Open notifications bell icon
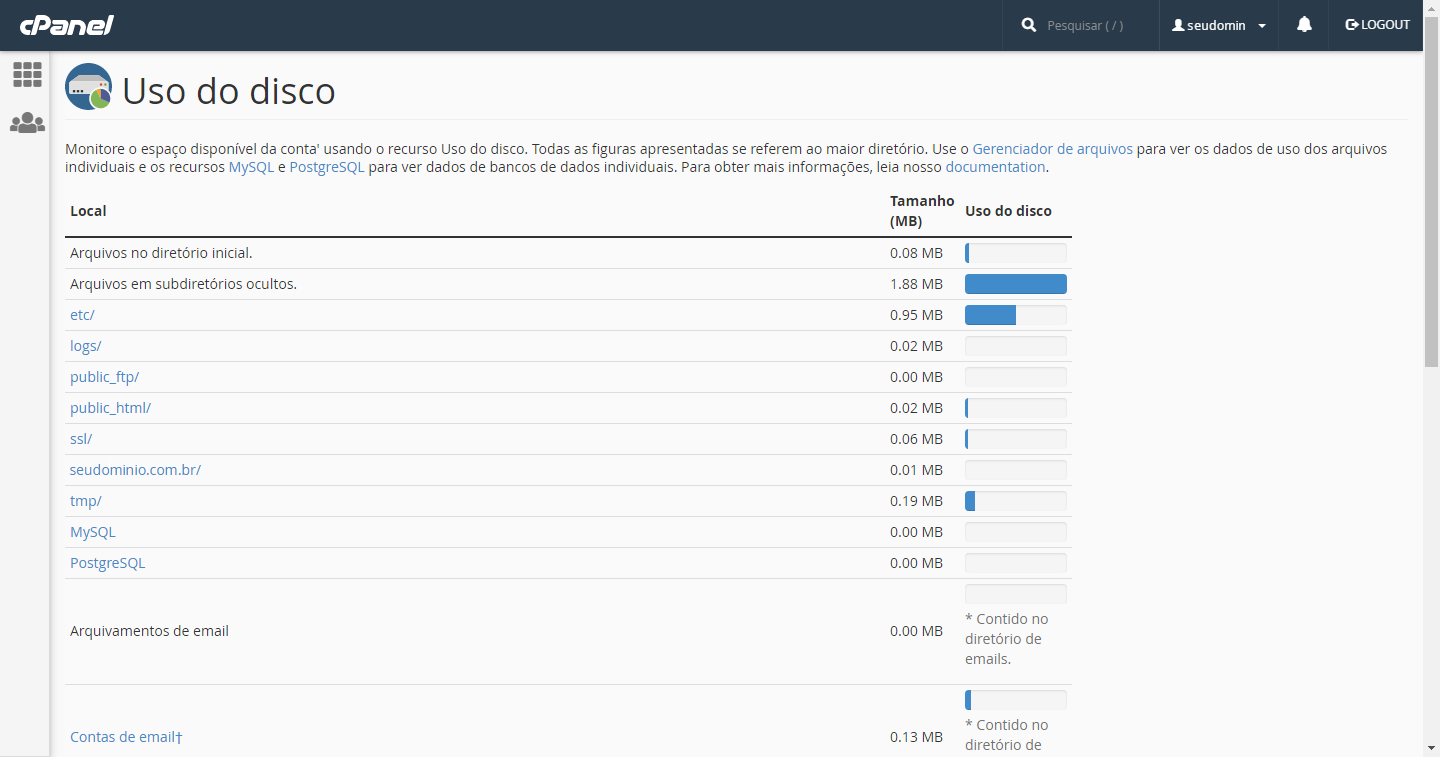The height and width of the screenshot is (757, 1440). click(1304, 25)
